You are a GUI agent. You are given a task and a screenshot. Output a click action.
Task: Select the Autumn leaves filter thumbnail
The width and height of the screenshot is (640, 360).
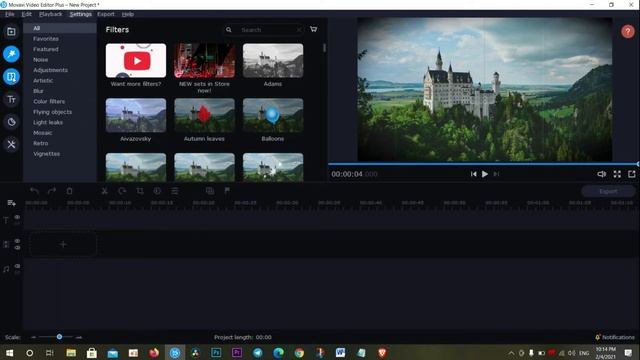coord(204,115)
